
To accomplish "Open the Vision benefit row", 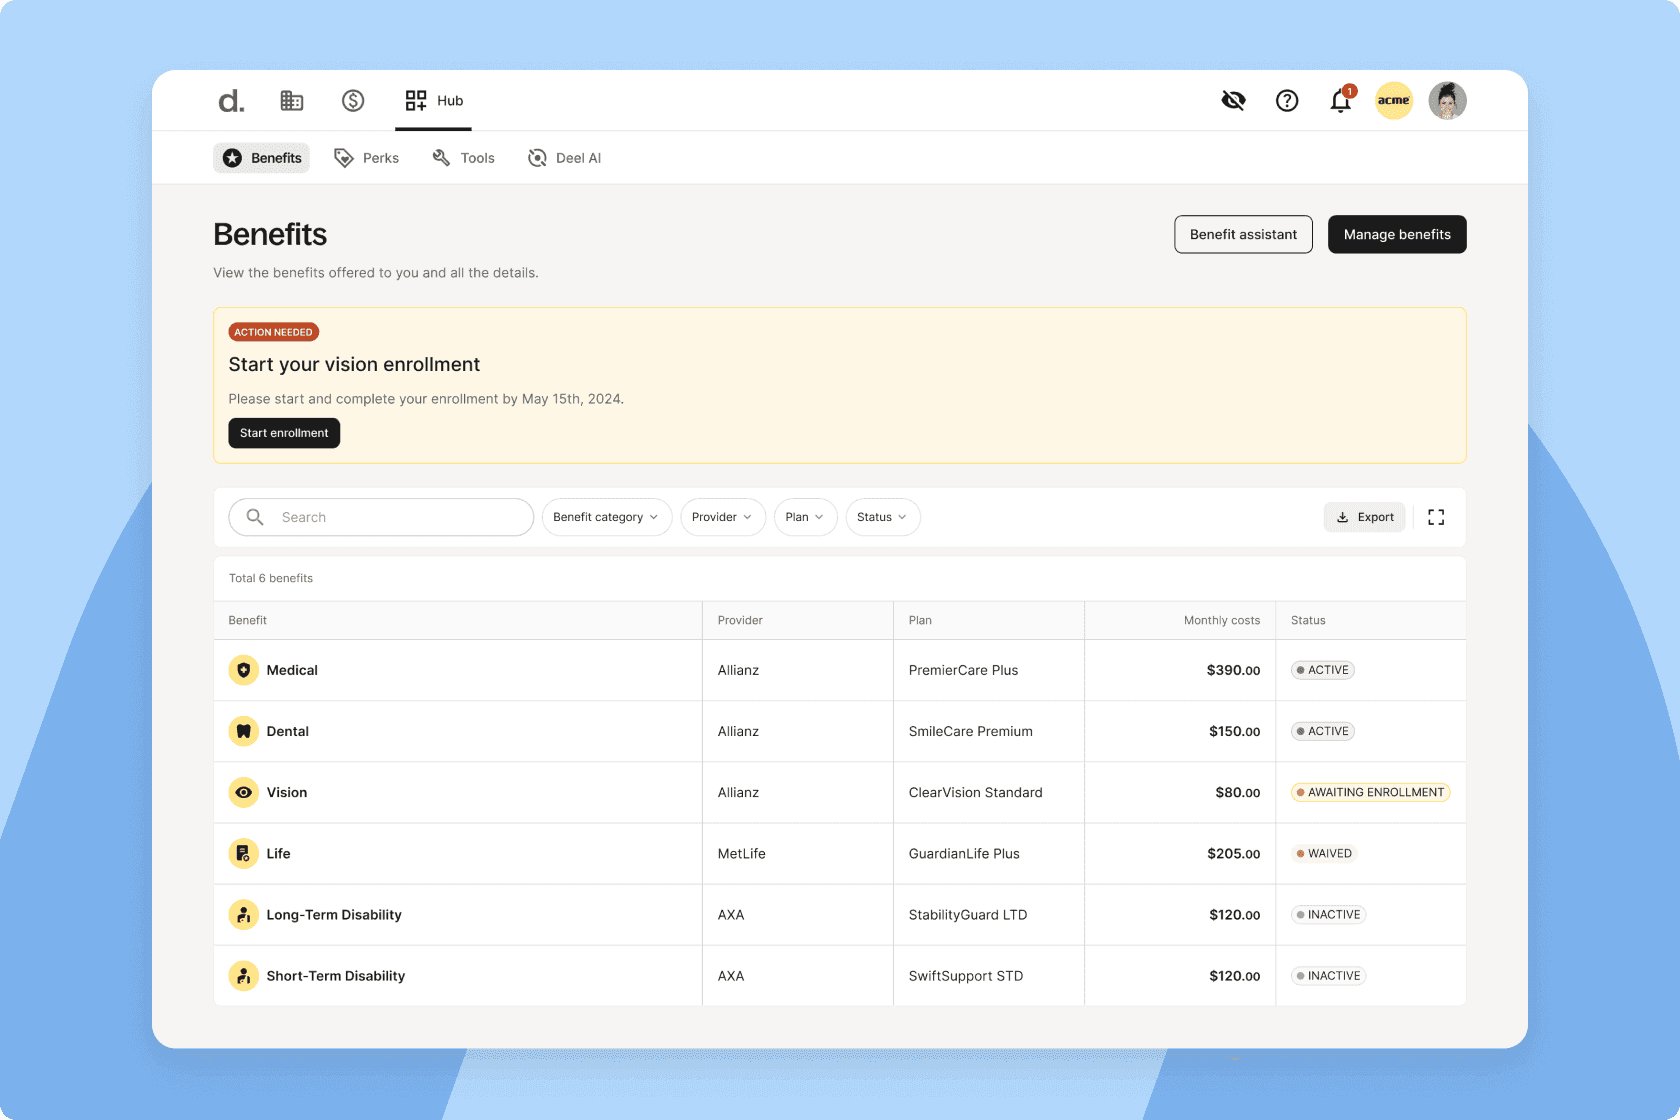I will point(840,792).
